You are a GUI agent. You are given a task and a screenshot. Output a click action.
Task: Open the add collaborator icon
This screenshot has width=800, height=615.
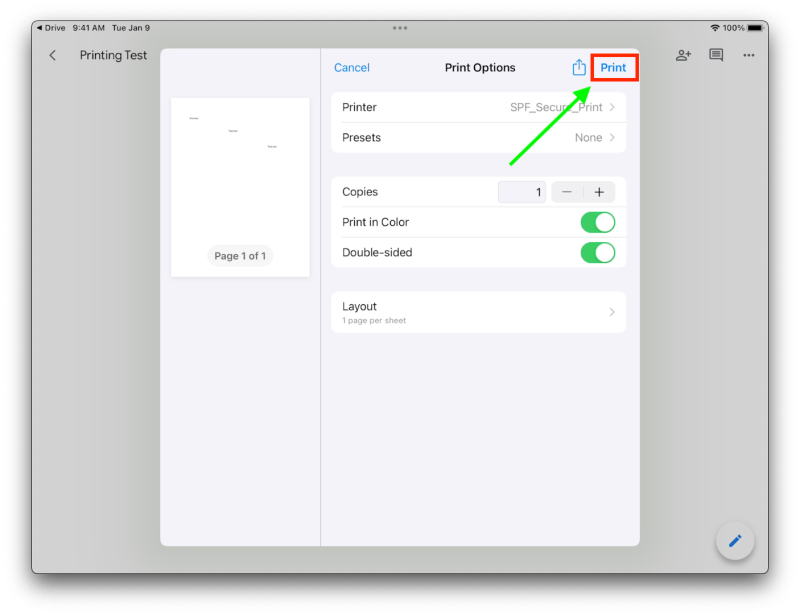pos(683,56)
